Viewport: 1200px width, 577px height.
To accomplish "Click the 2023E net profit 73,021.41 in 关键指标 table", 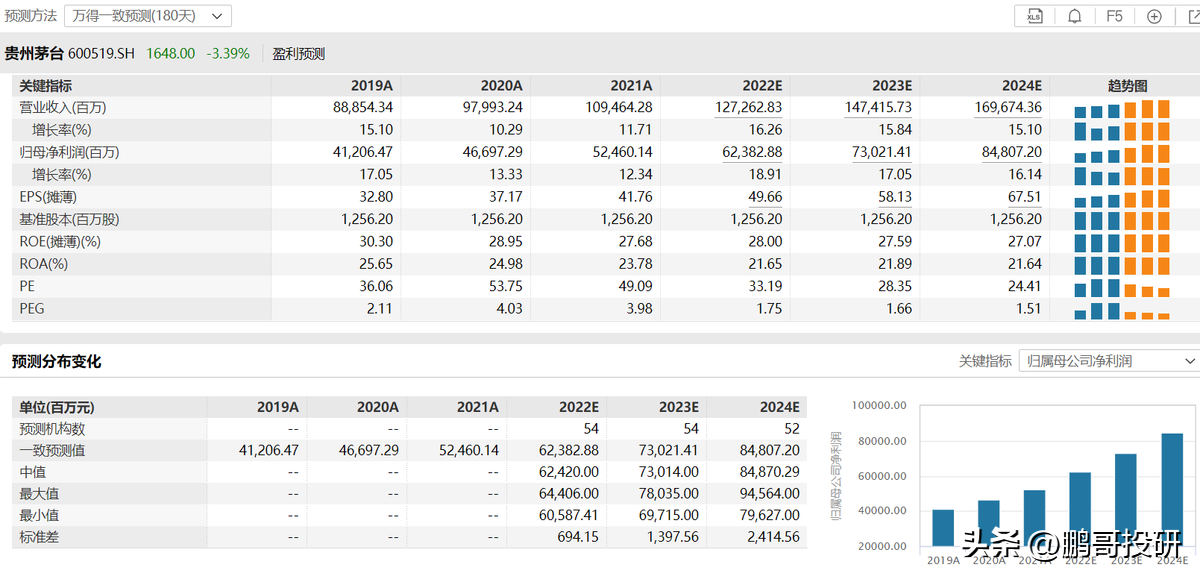I will click(882, 152).
